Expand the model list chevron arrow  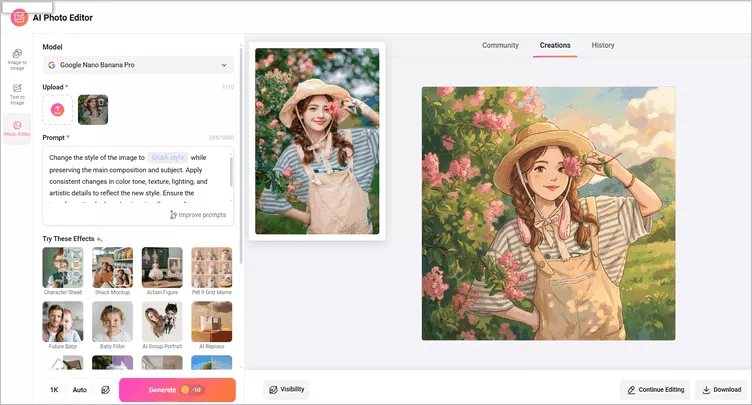(224, 65)
